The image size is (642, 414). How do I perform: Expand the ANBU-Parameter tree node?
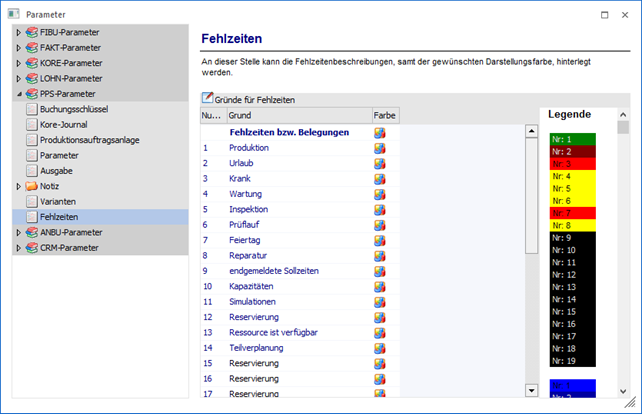18,232
